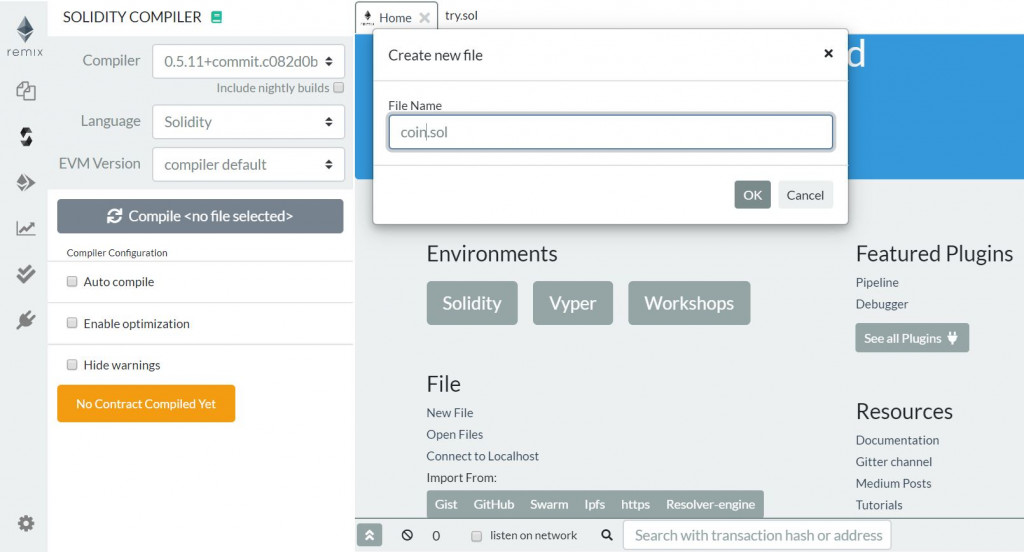Select the Vyper environment button

click(x=573, y=303)
